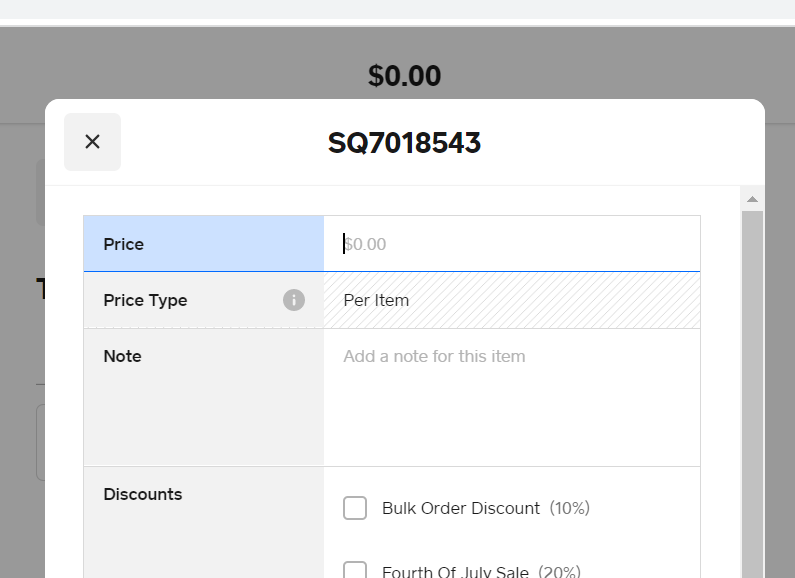This screenshot has height=578, width=795.
Task: Click the dialog's vertical scrollbar thumb
Action: (752, 390)
